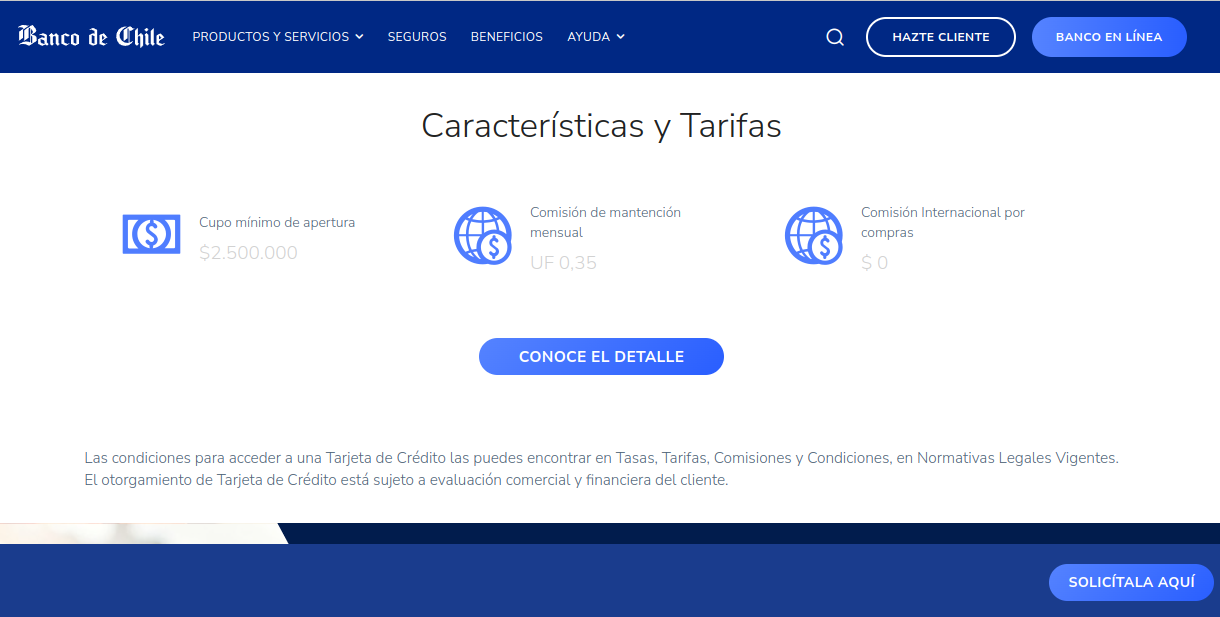Click the Solicítala Aquí button
This screenshot has width=1220, height=617.
(x=1131, y=582)
